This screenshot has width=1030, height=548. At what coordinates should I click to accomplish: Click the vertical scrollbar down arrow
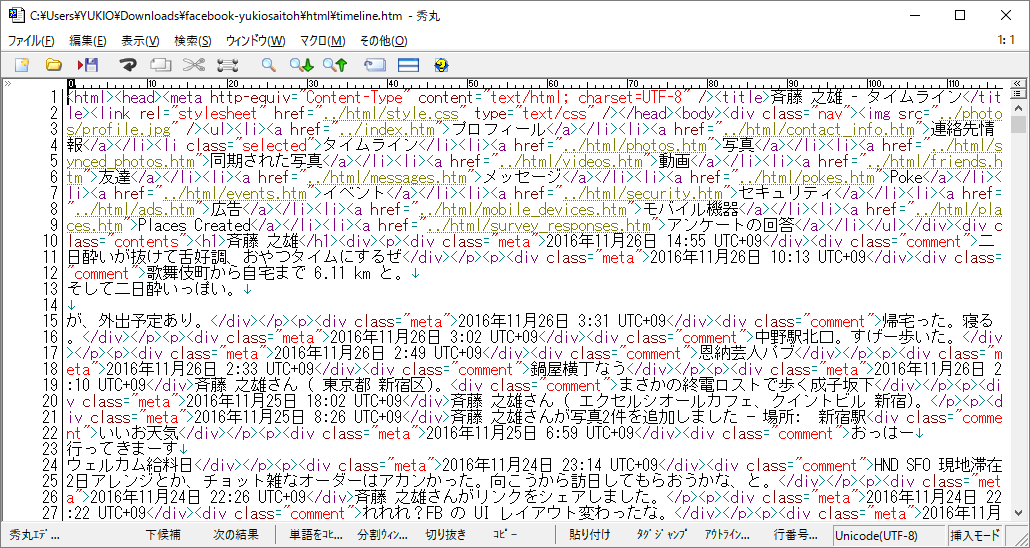click(1018, 513)
